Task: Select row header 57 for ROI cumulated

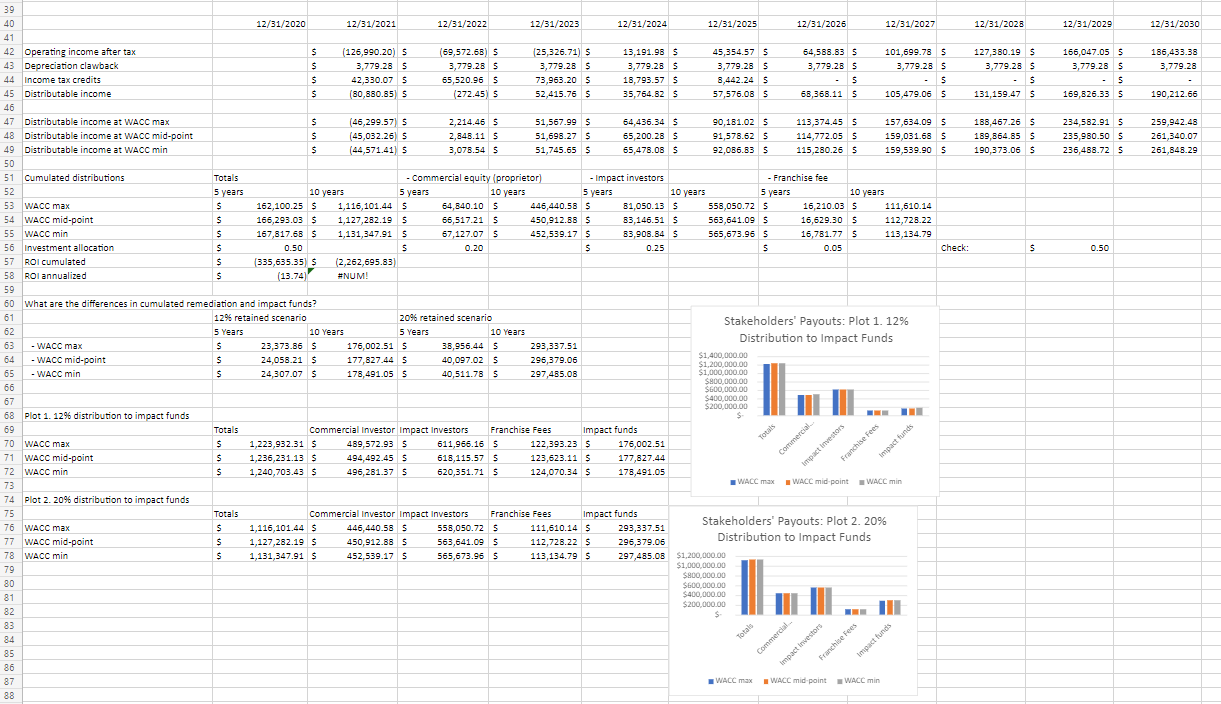Action: click(x=8, y=261)
